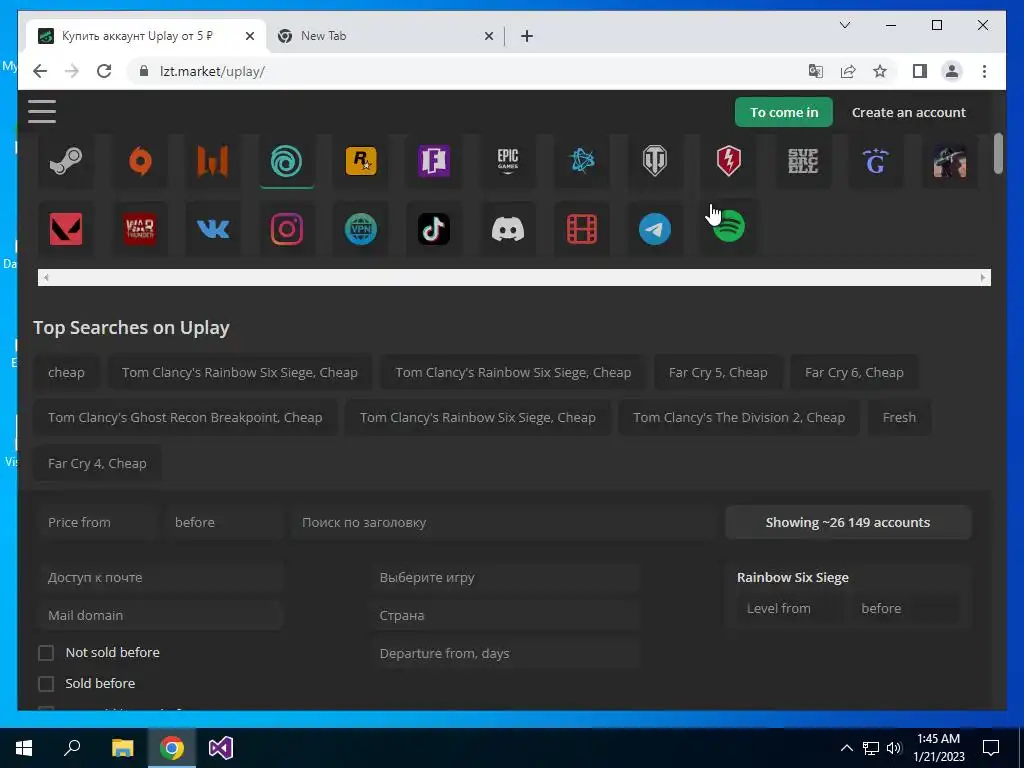1024x768 pixels.
Task: Open the Fortnite accounts category icon
Action: pos(434,161)
